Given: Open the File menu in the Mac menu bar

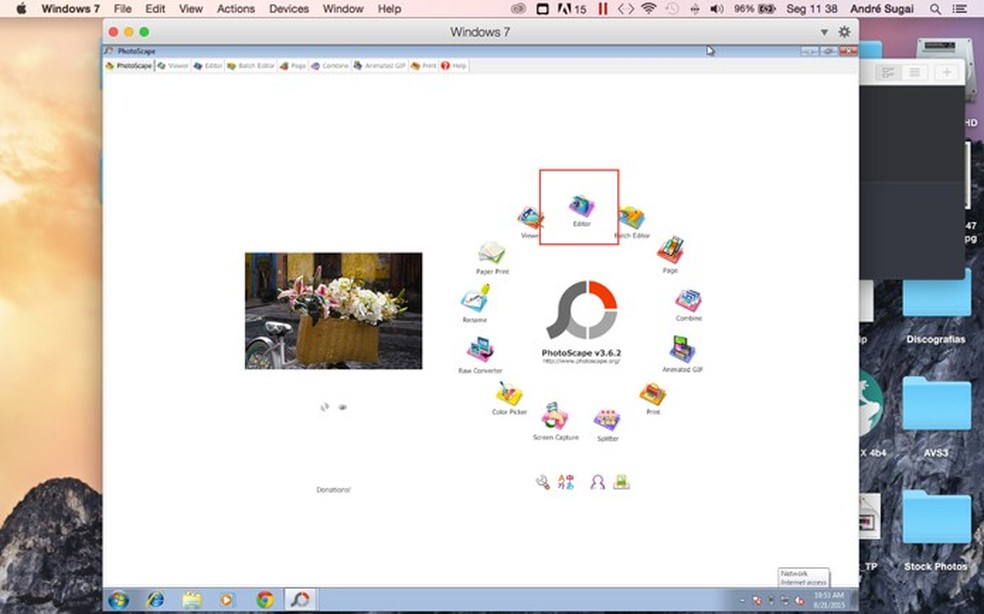Looking at the screenshot, I should click(x=122, y=9).
